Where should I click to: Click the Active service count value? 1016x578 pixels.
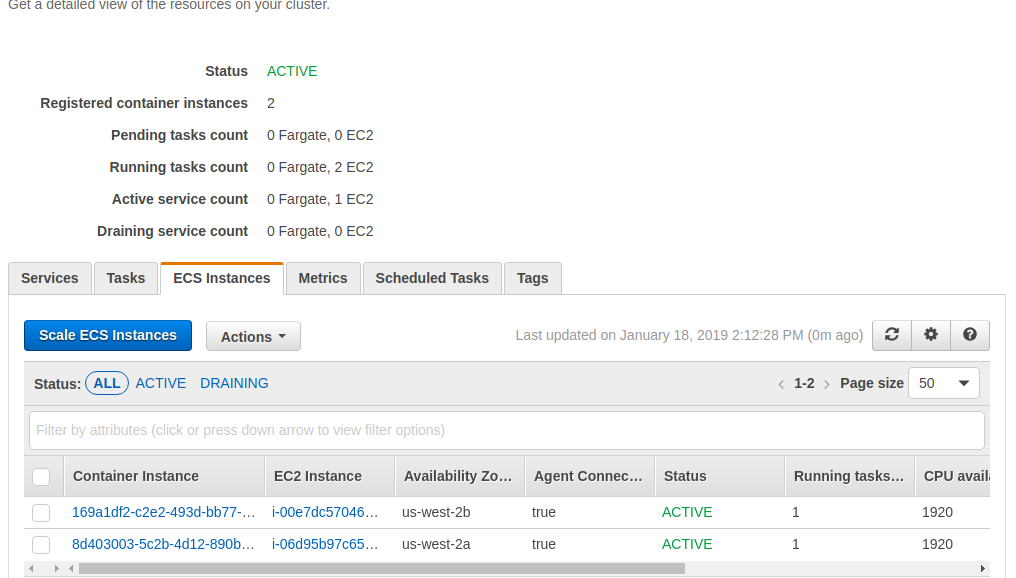click(320, 199)
